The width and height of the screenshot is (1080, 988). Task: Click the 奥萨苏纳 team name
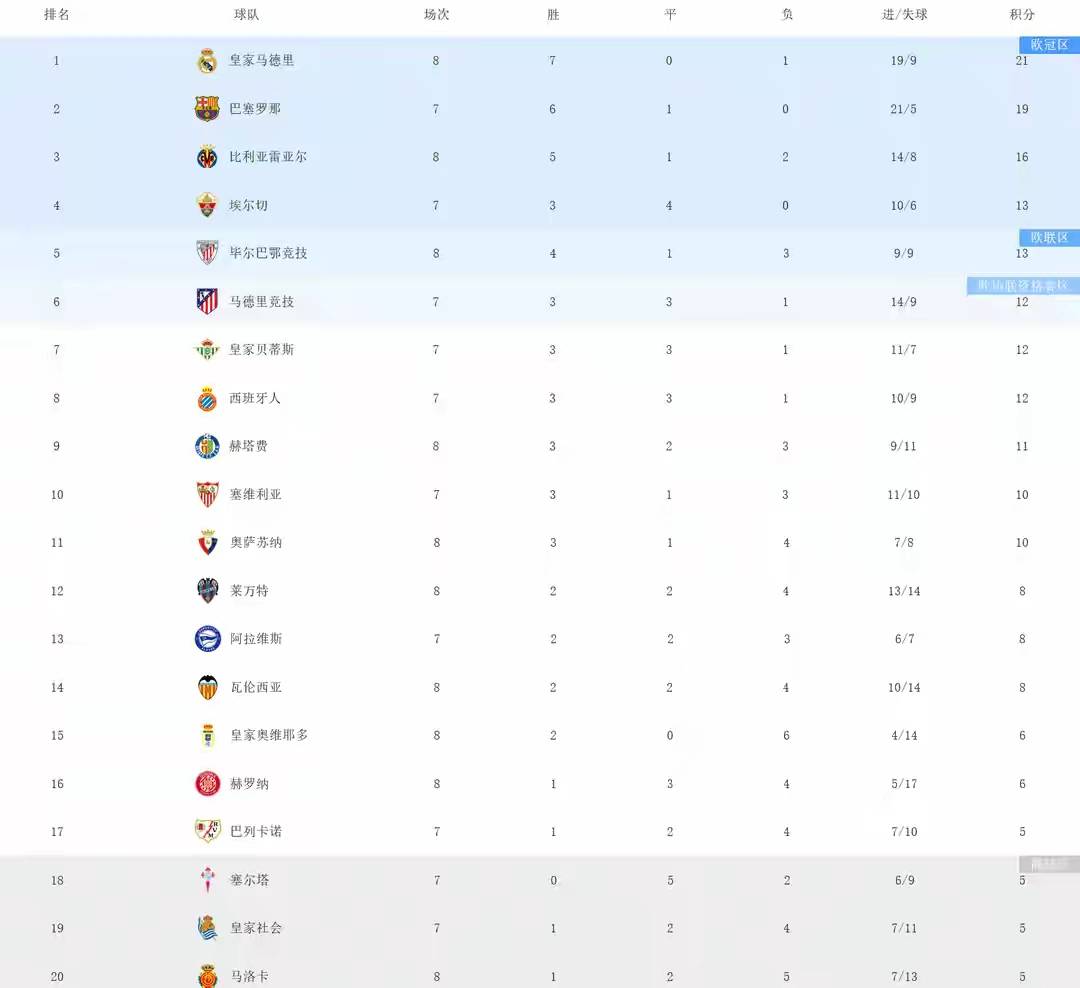256,542
